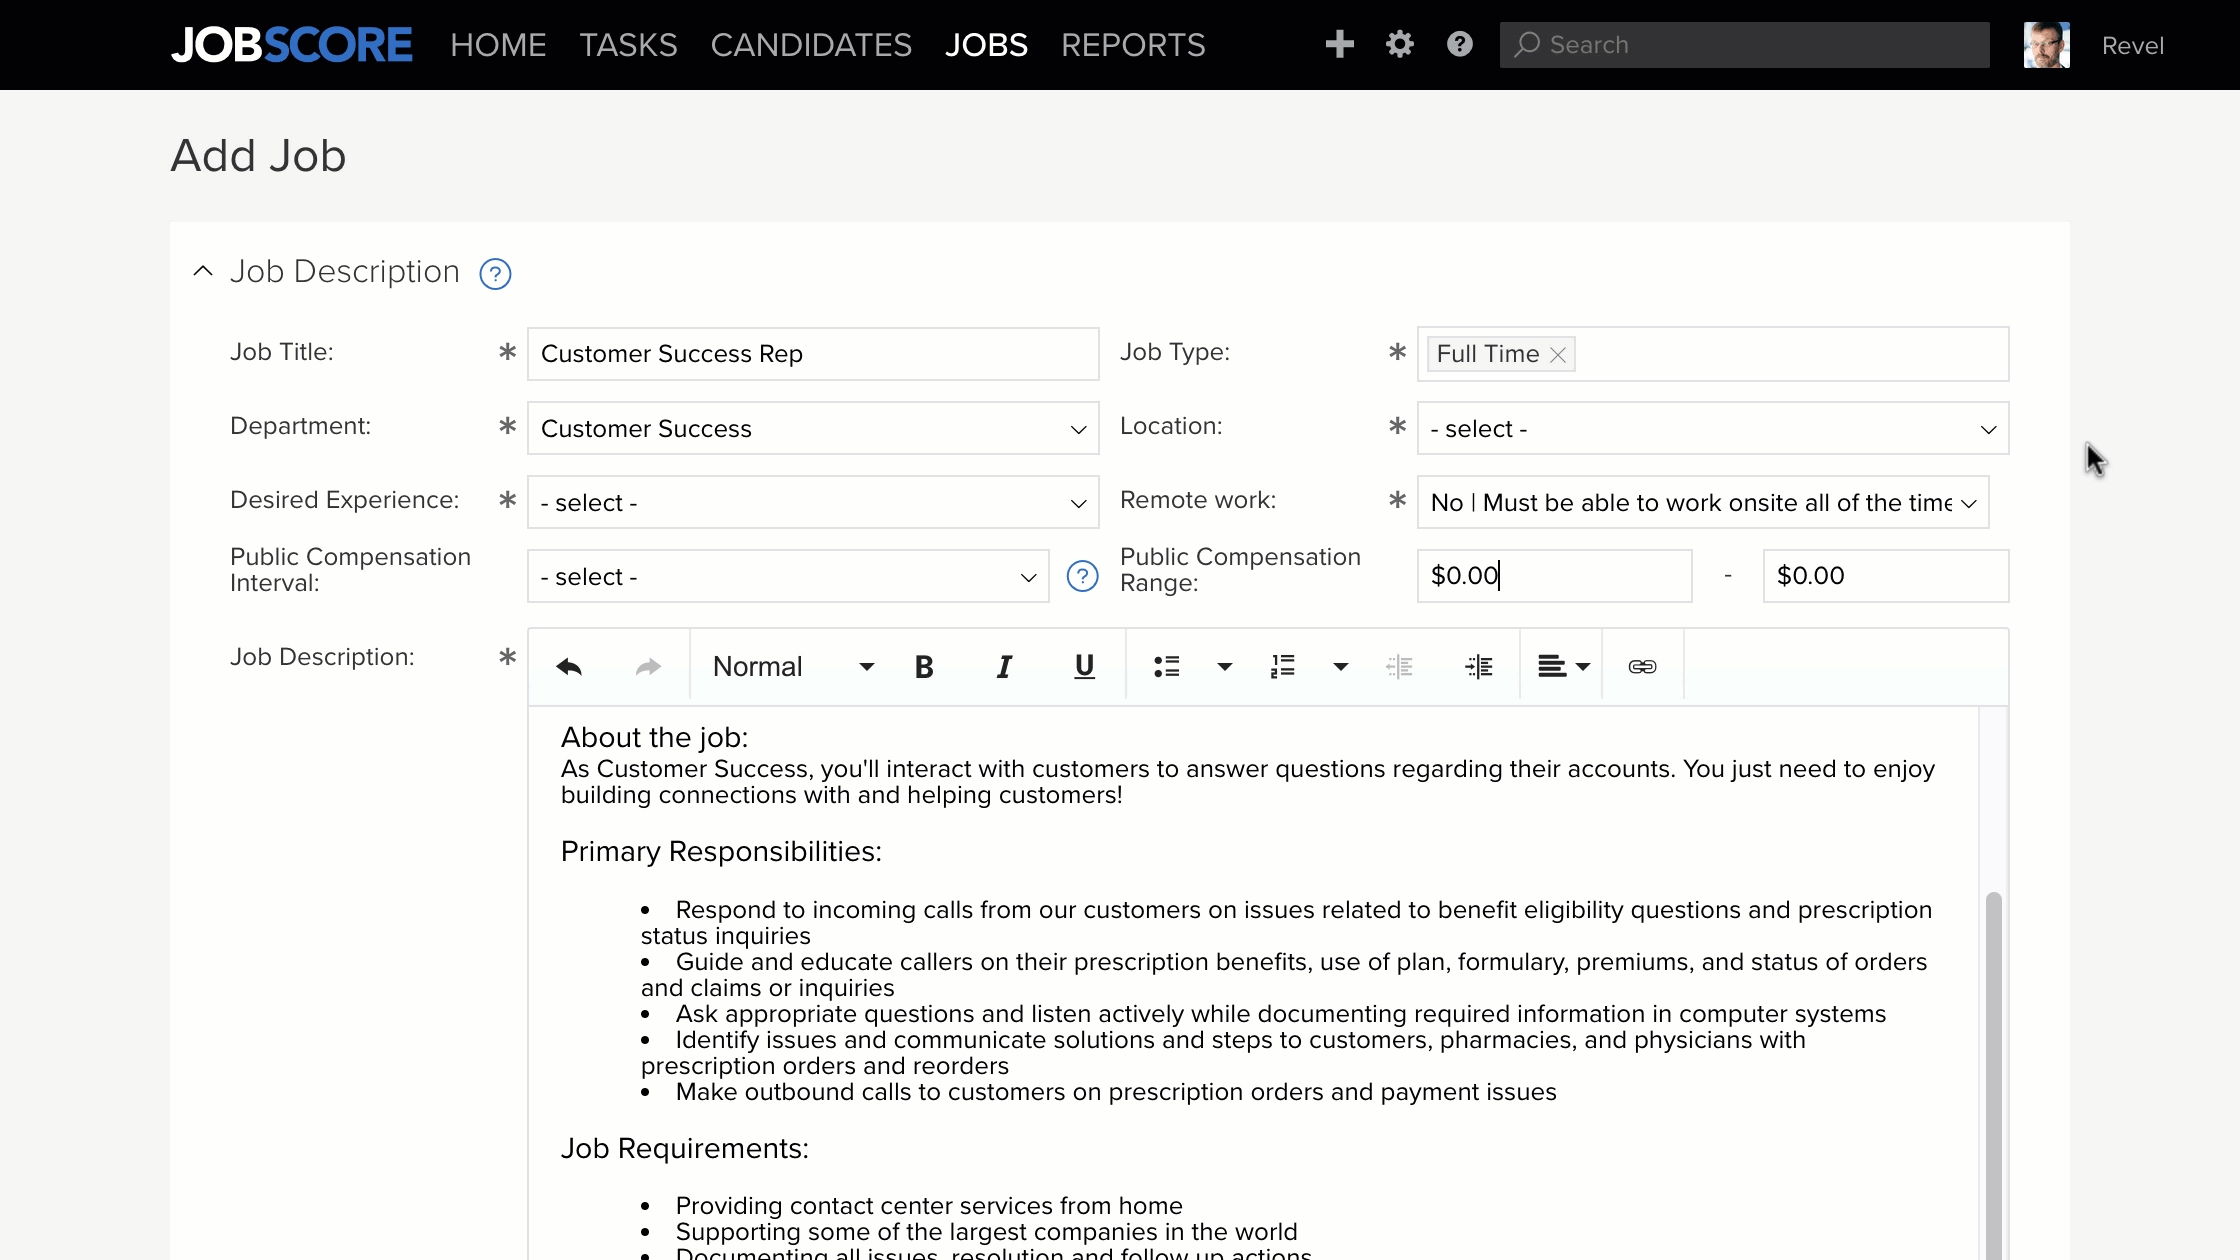Click the Italic formatting icon

click(x=1003, y=665)
